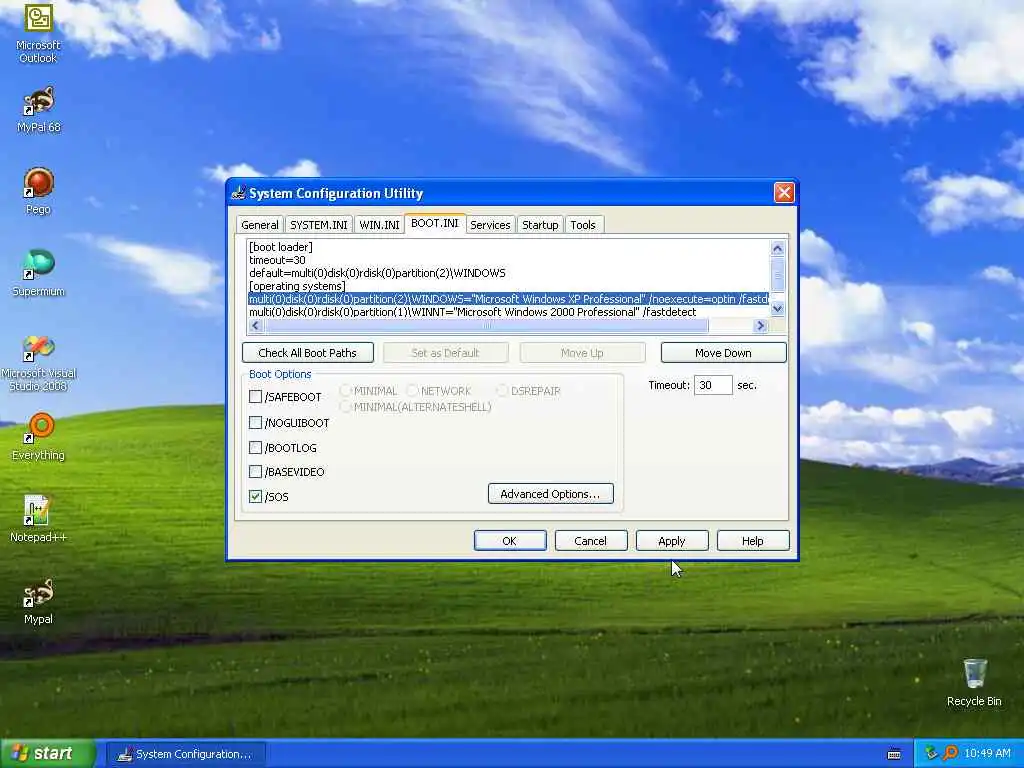Click Check All Boot Paths button
1024x768 pixels.
[308, 353]
